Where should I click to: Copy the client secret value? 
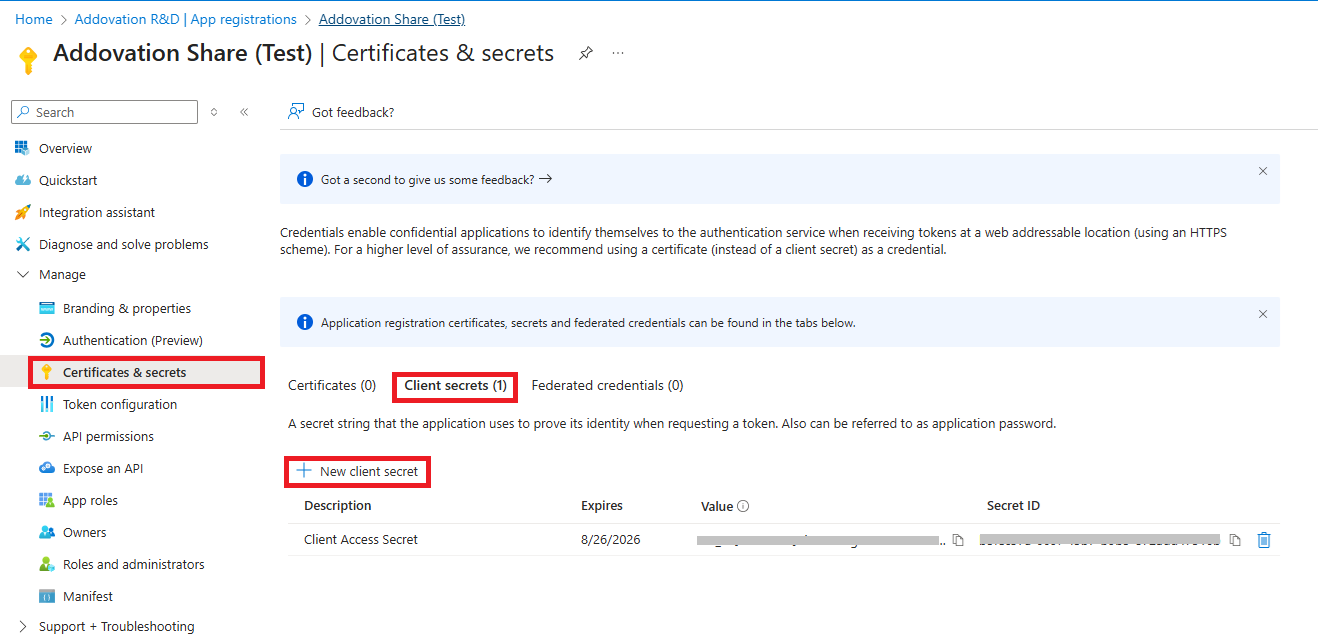coord(958,540)
